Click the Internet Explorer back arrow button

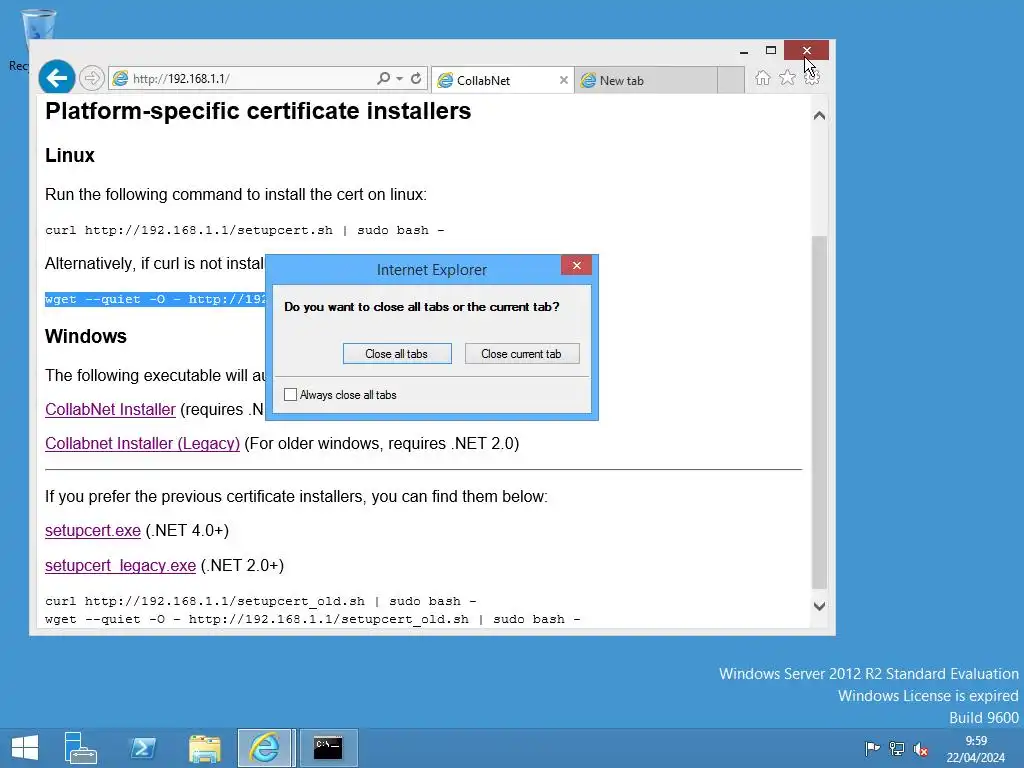(57, 78)
